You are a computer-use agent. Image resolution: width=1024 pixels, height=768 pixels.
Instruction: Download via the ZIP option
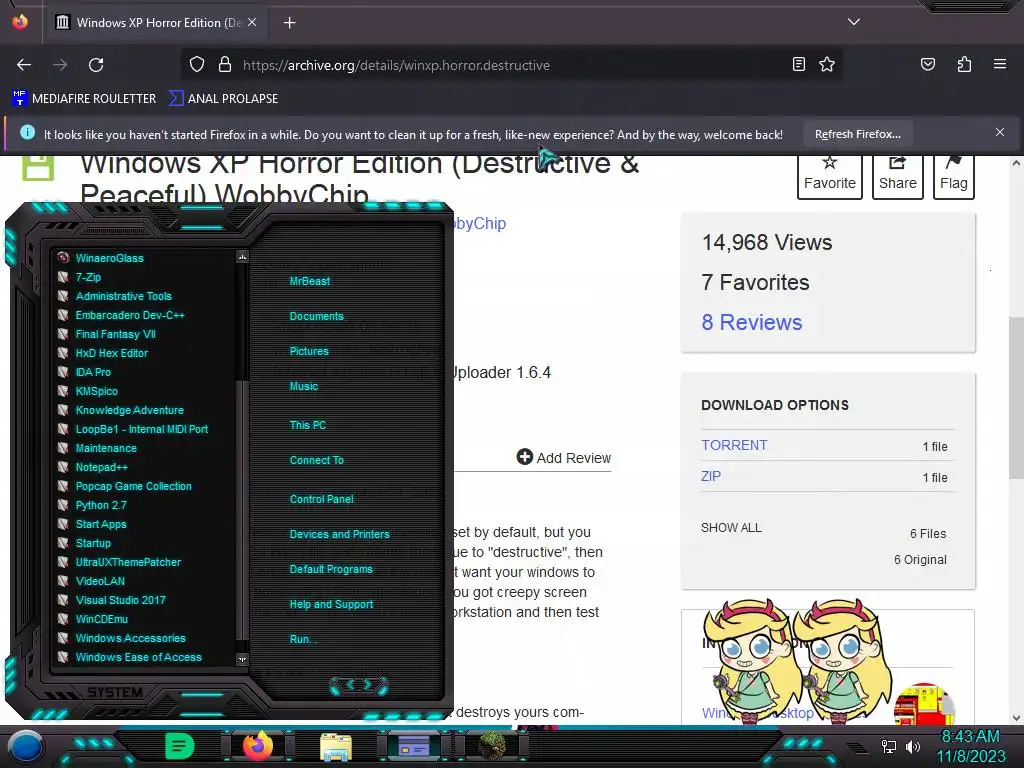pos(711,476)
